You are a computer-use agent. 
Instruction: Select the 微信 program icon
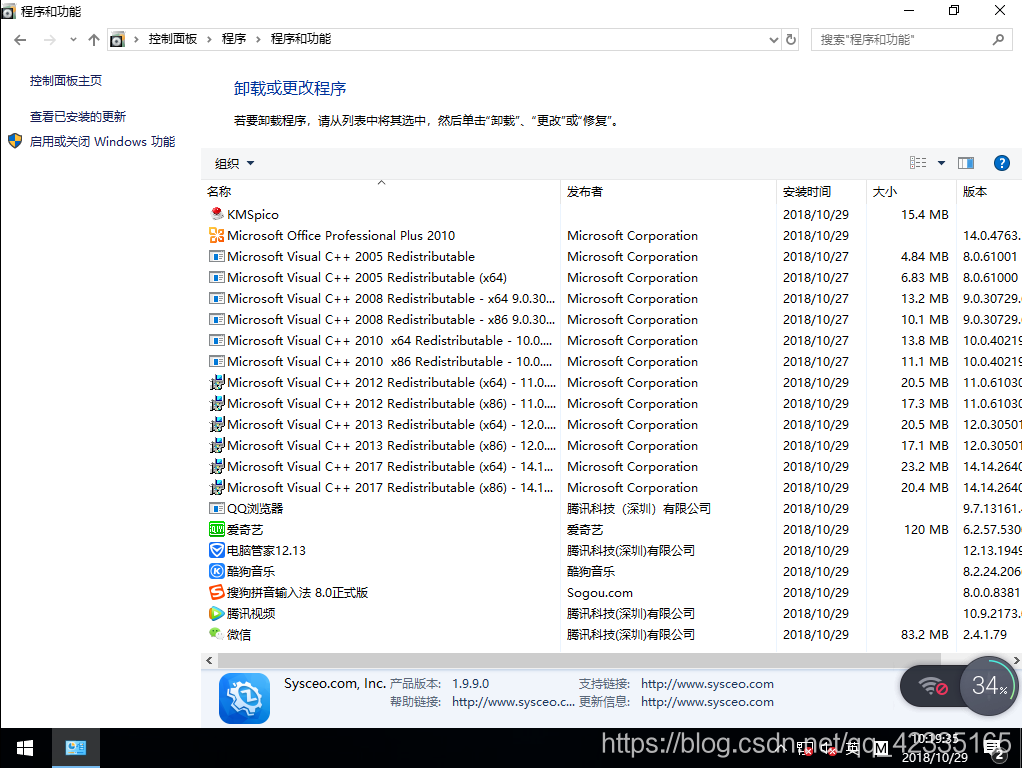coord(217,634)
